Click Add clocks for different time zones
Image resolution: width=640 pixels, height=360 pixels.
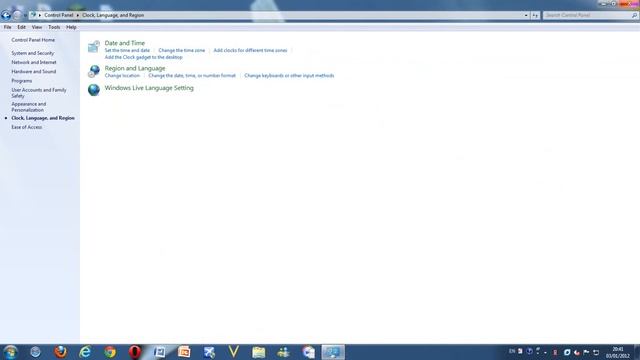250,50
